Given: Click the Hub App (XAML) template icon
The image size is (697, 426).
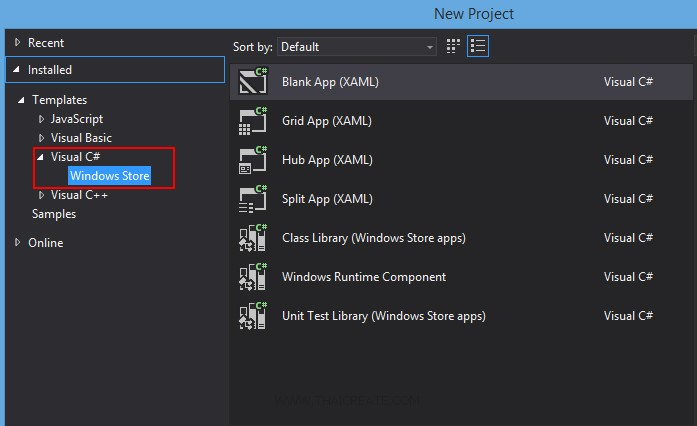Looking at the screenshot, I should pyautogui.click(x=252, y=160).
